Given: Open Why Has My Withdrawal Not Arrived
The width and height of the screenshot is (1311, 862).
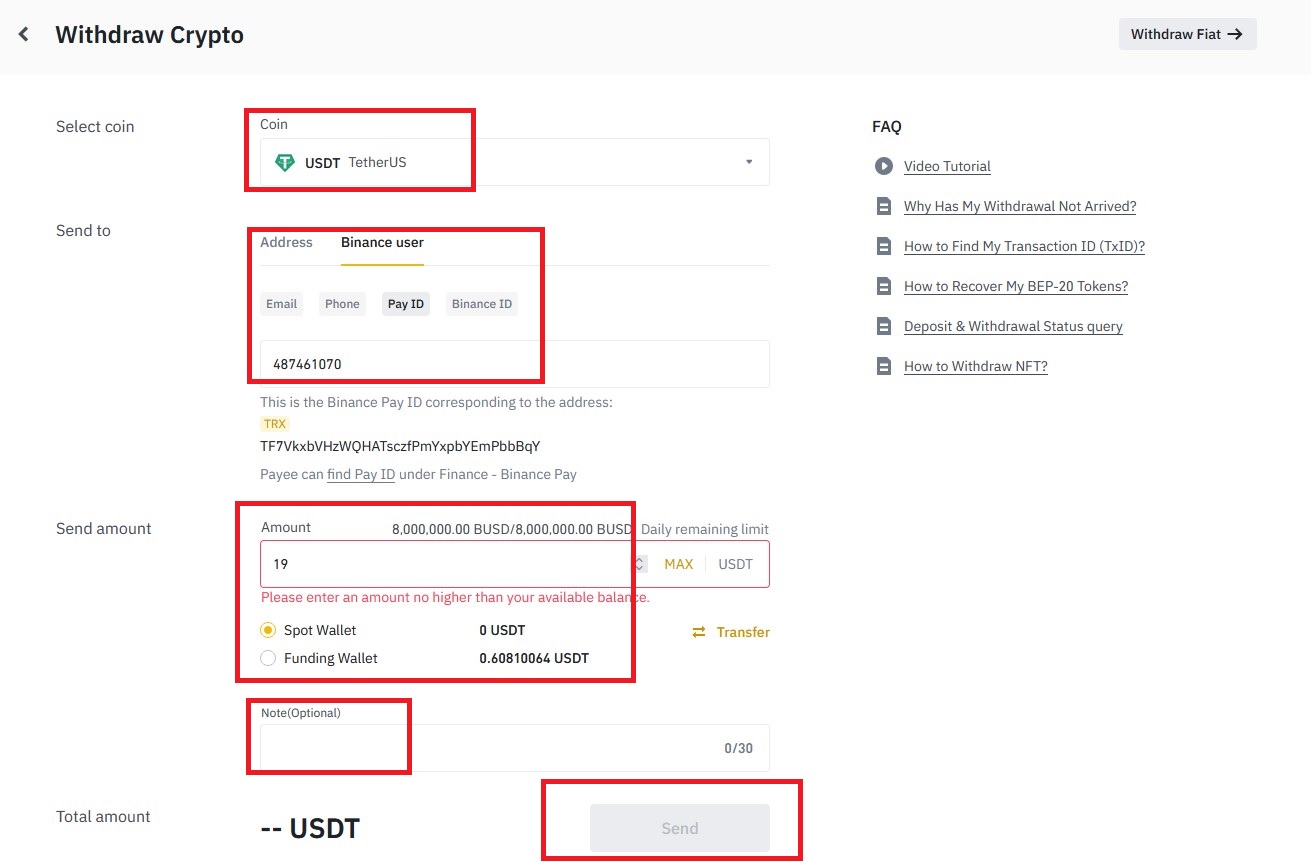Looking at the screenshot, I should [1020, 206].
